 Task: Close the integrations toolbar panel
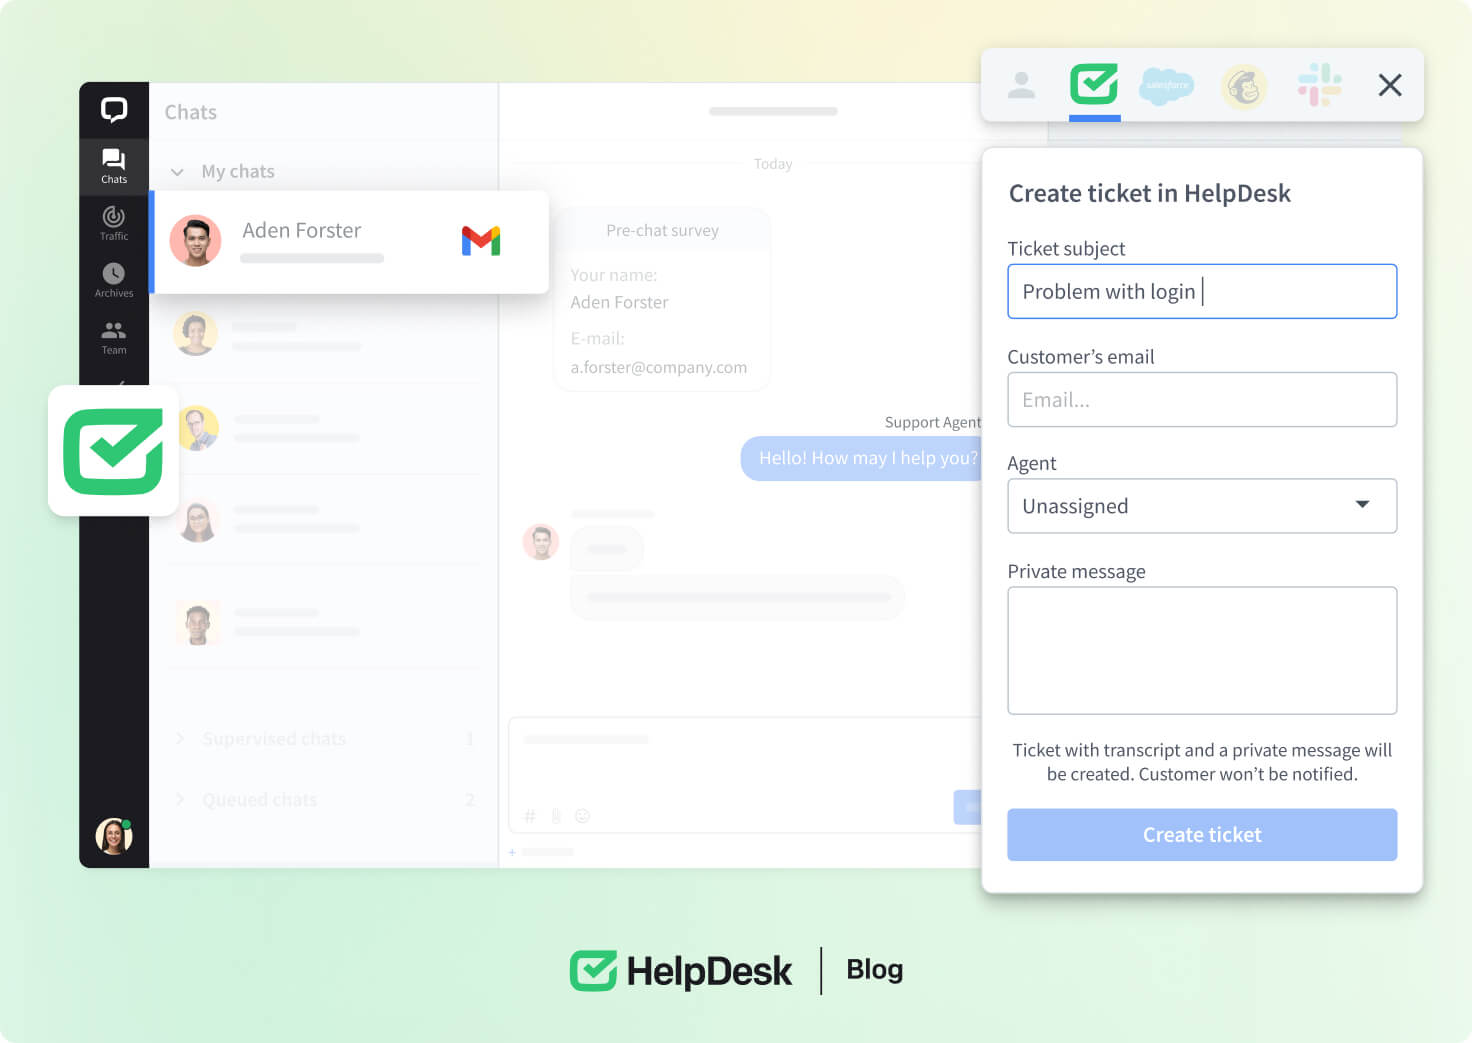[x=1389, y=86]
